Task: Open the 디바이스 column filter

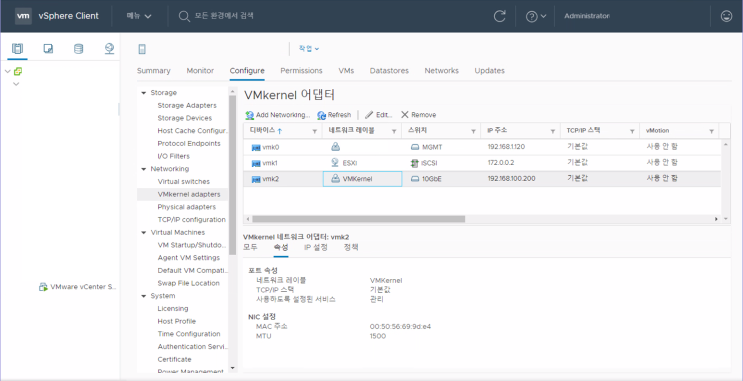Action: click(x=315, y=131)
